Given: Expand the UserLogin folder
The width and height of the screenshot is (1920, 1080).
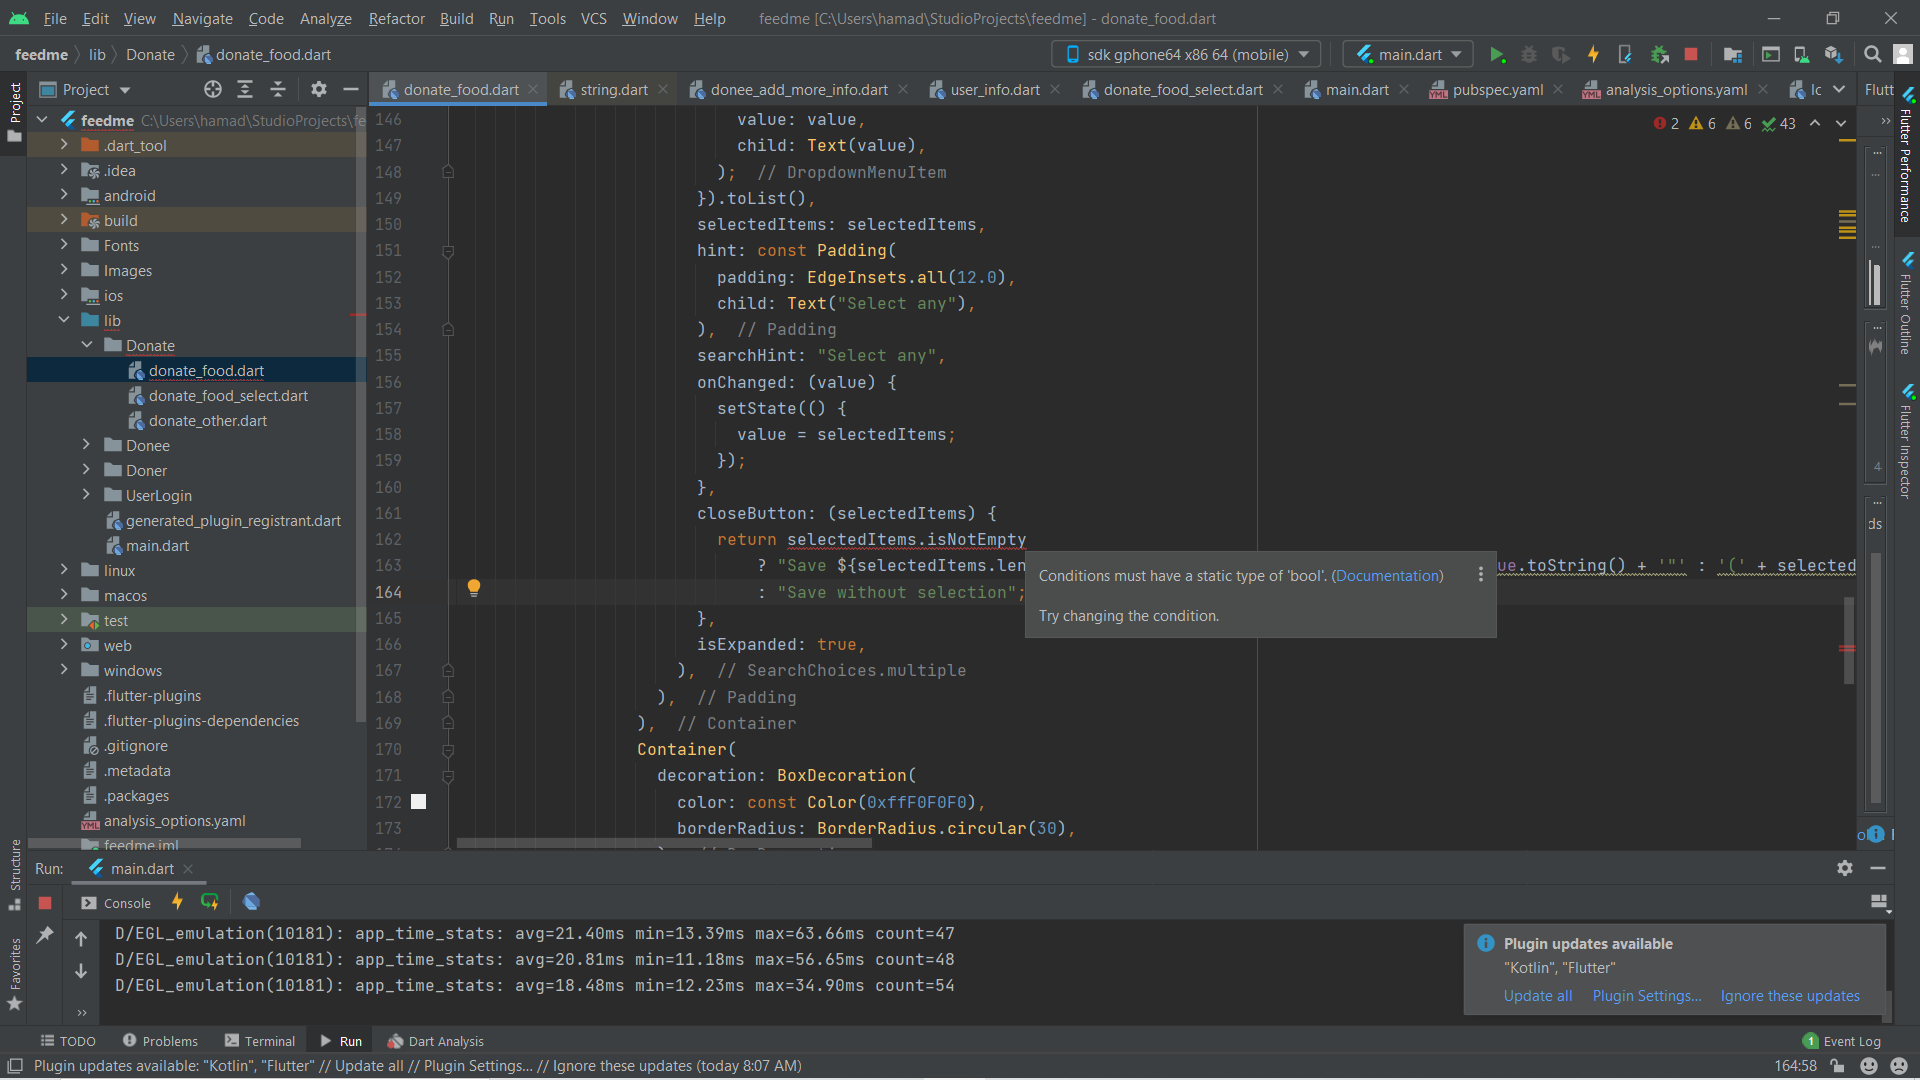Looking at the screenshot, I should point(87,495).
